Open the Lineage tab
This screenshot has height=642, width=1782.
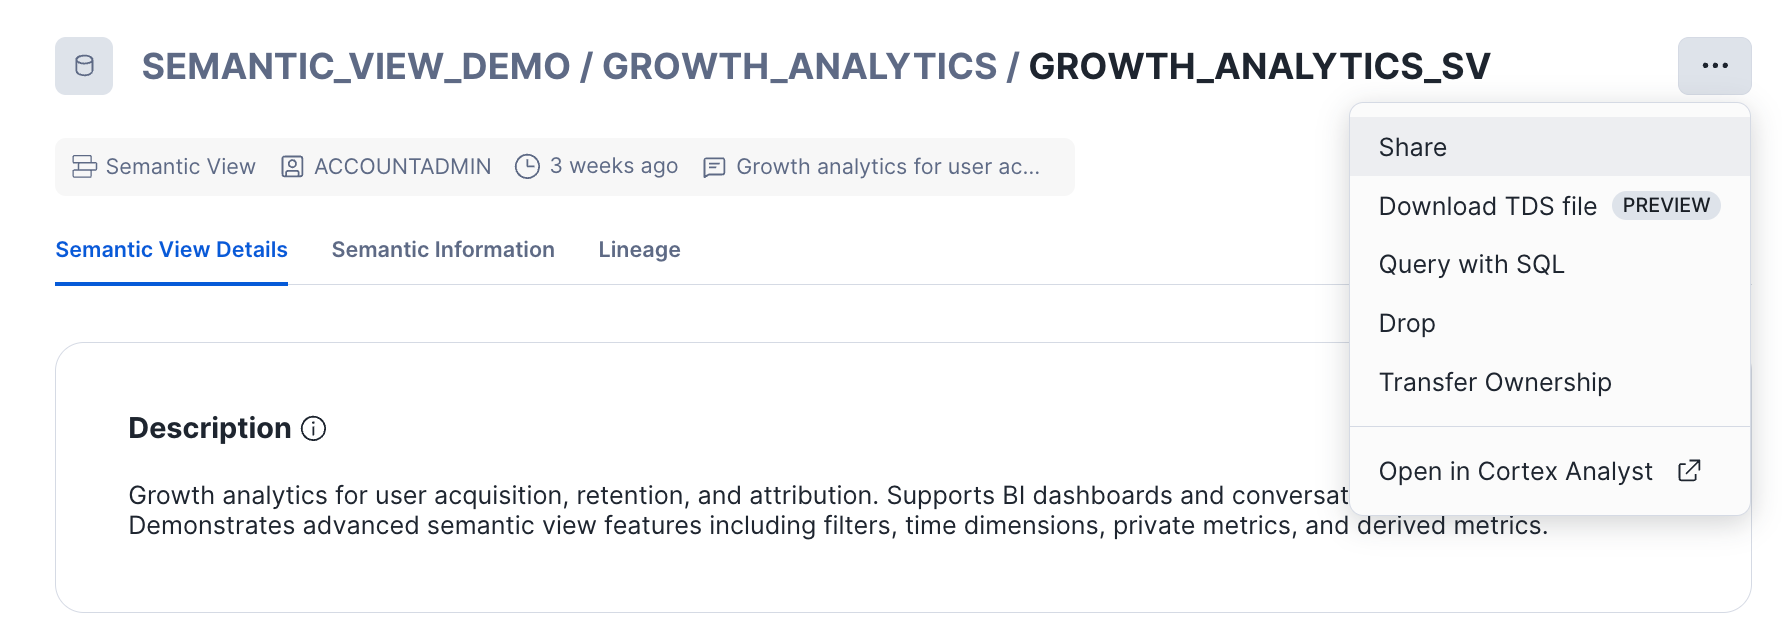[639, 250]
